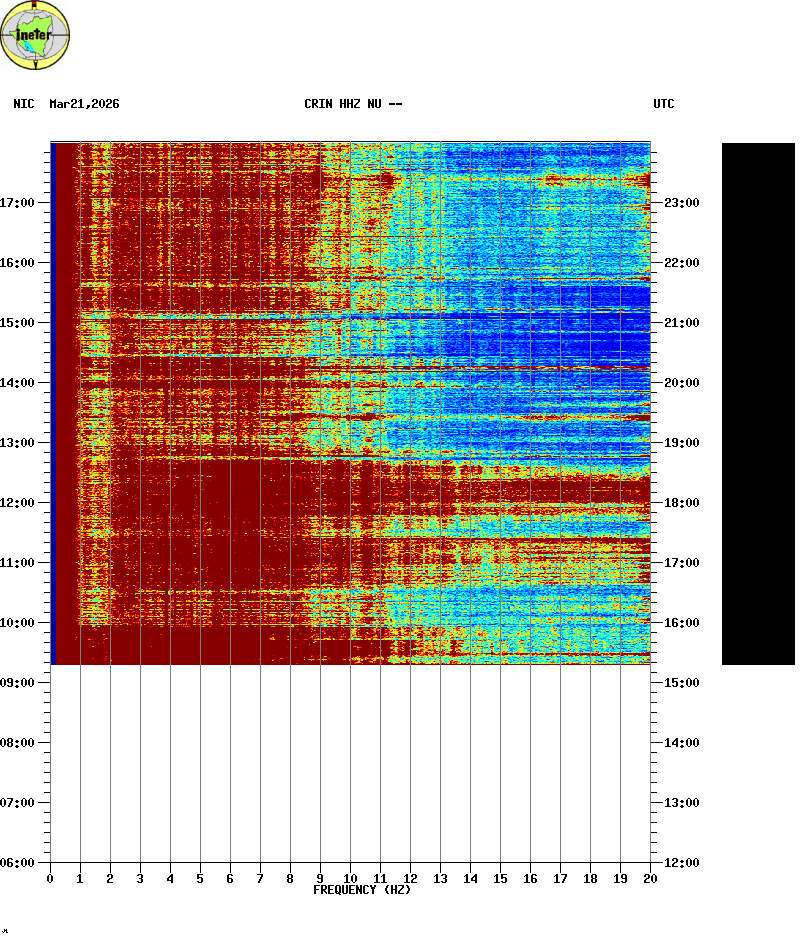Click the 13:00 label on left time axis

(x=17, y=443)
